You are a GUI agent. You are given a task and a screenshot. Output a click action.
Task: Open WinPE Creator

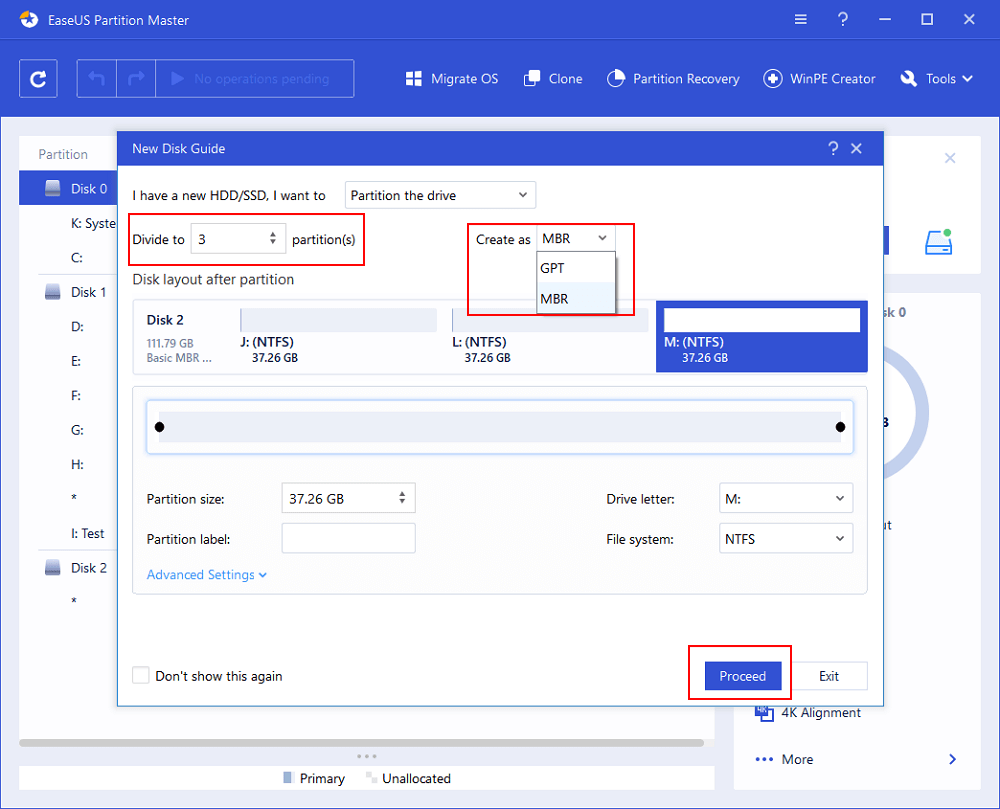[819, 79]
